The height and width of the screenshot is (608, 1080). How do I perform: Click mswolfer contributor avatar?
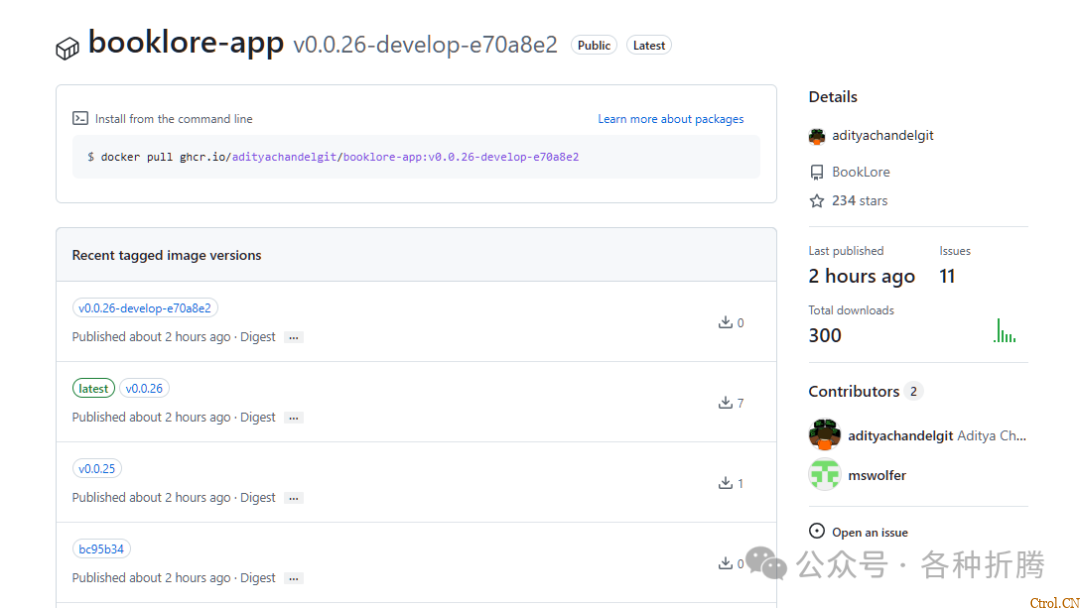point(824,474)
